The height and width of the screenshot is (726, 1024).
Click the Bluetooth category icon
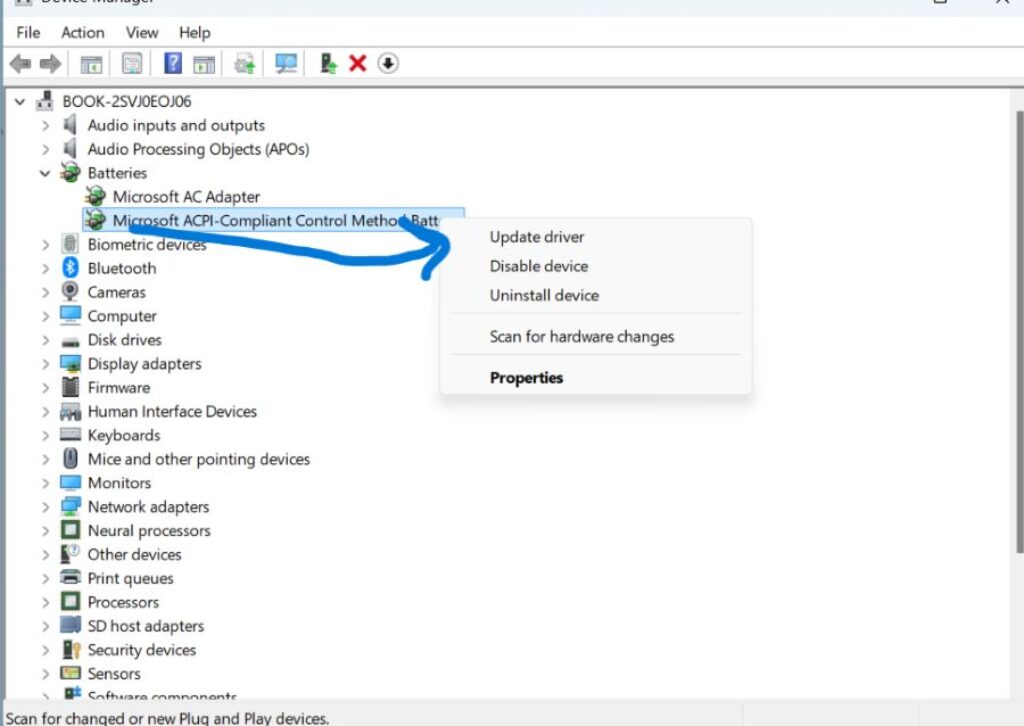tap(70, 268)
